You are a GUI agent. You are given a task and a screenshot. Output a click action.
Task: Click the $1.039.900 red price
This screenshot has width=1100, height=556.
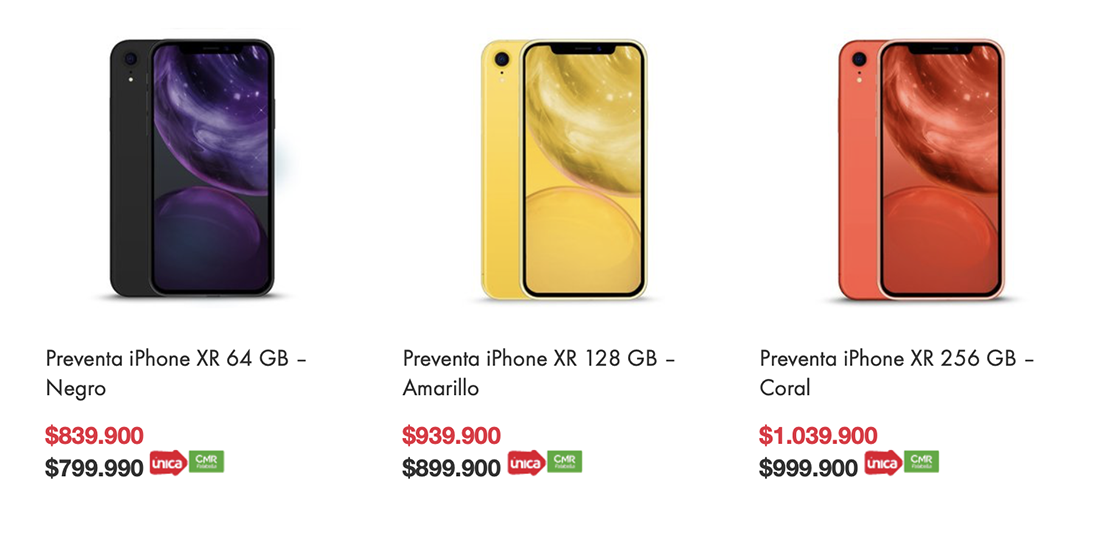click(x=818, y=435)
